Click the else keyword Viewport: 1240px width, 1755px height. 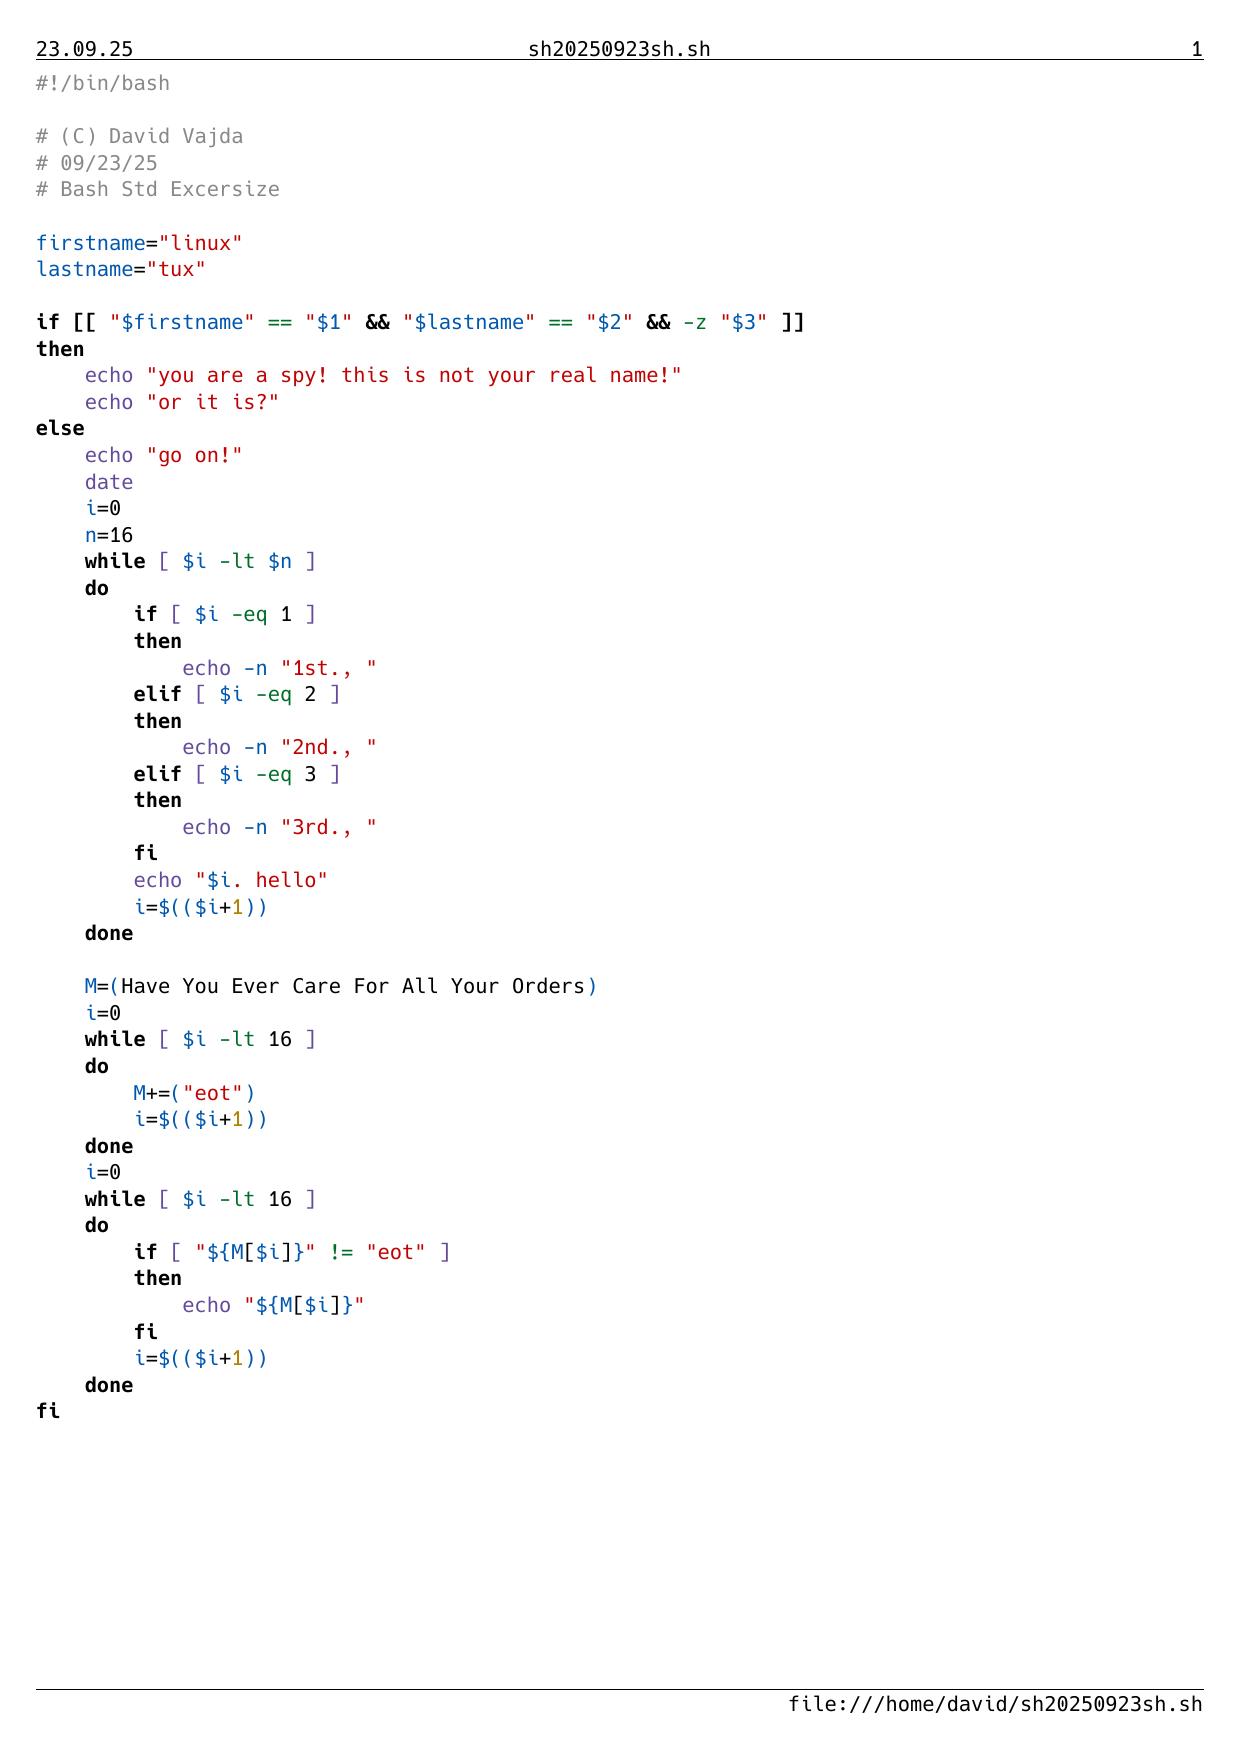pos(60,428)
